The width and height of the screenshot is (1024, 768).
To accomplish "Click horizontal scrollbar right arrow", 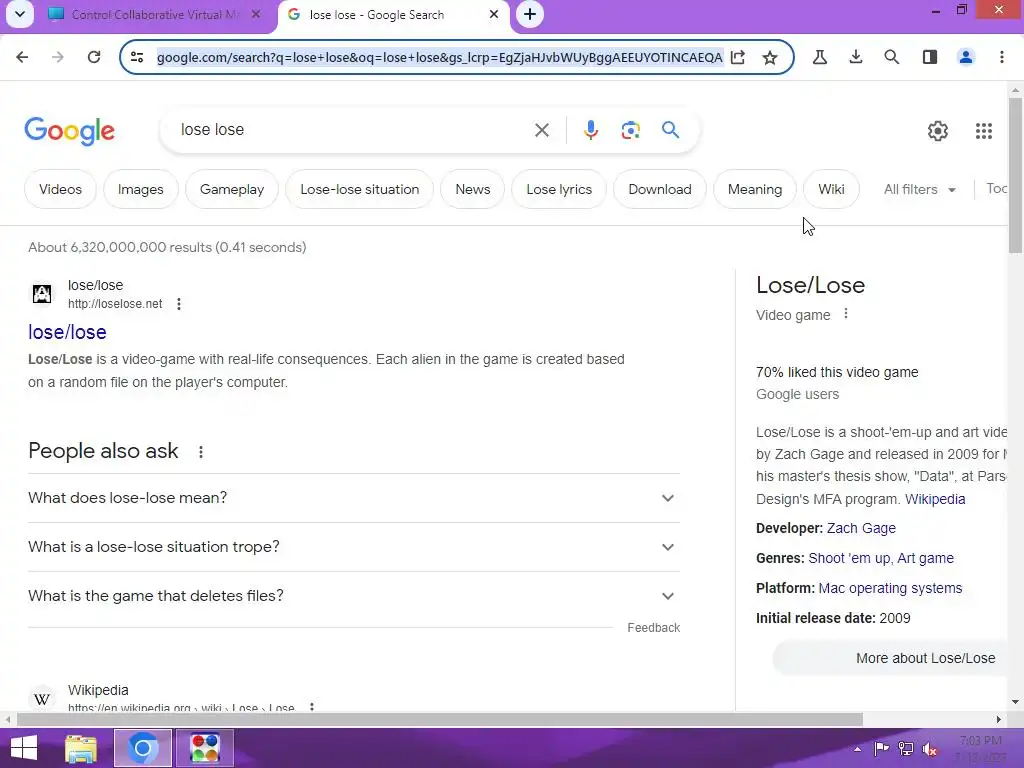I will tap(999, 719).
